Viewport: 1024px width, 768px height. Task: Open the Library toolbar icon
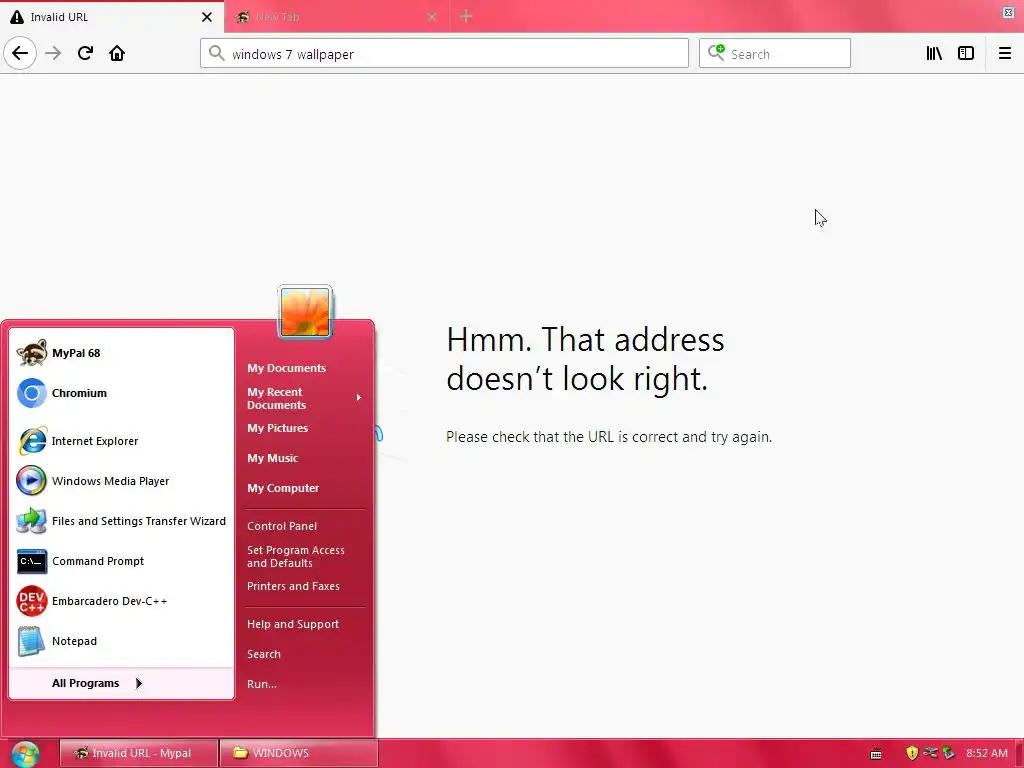coord(934,53)
